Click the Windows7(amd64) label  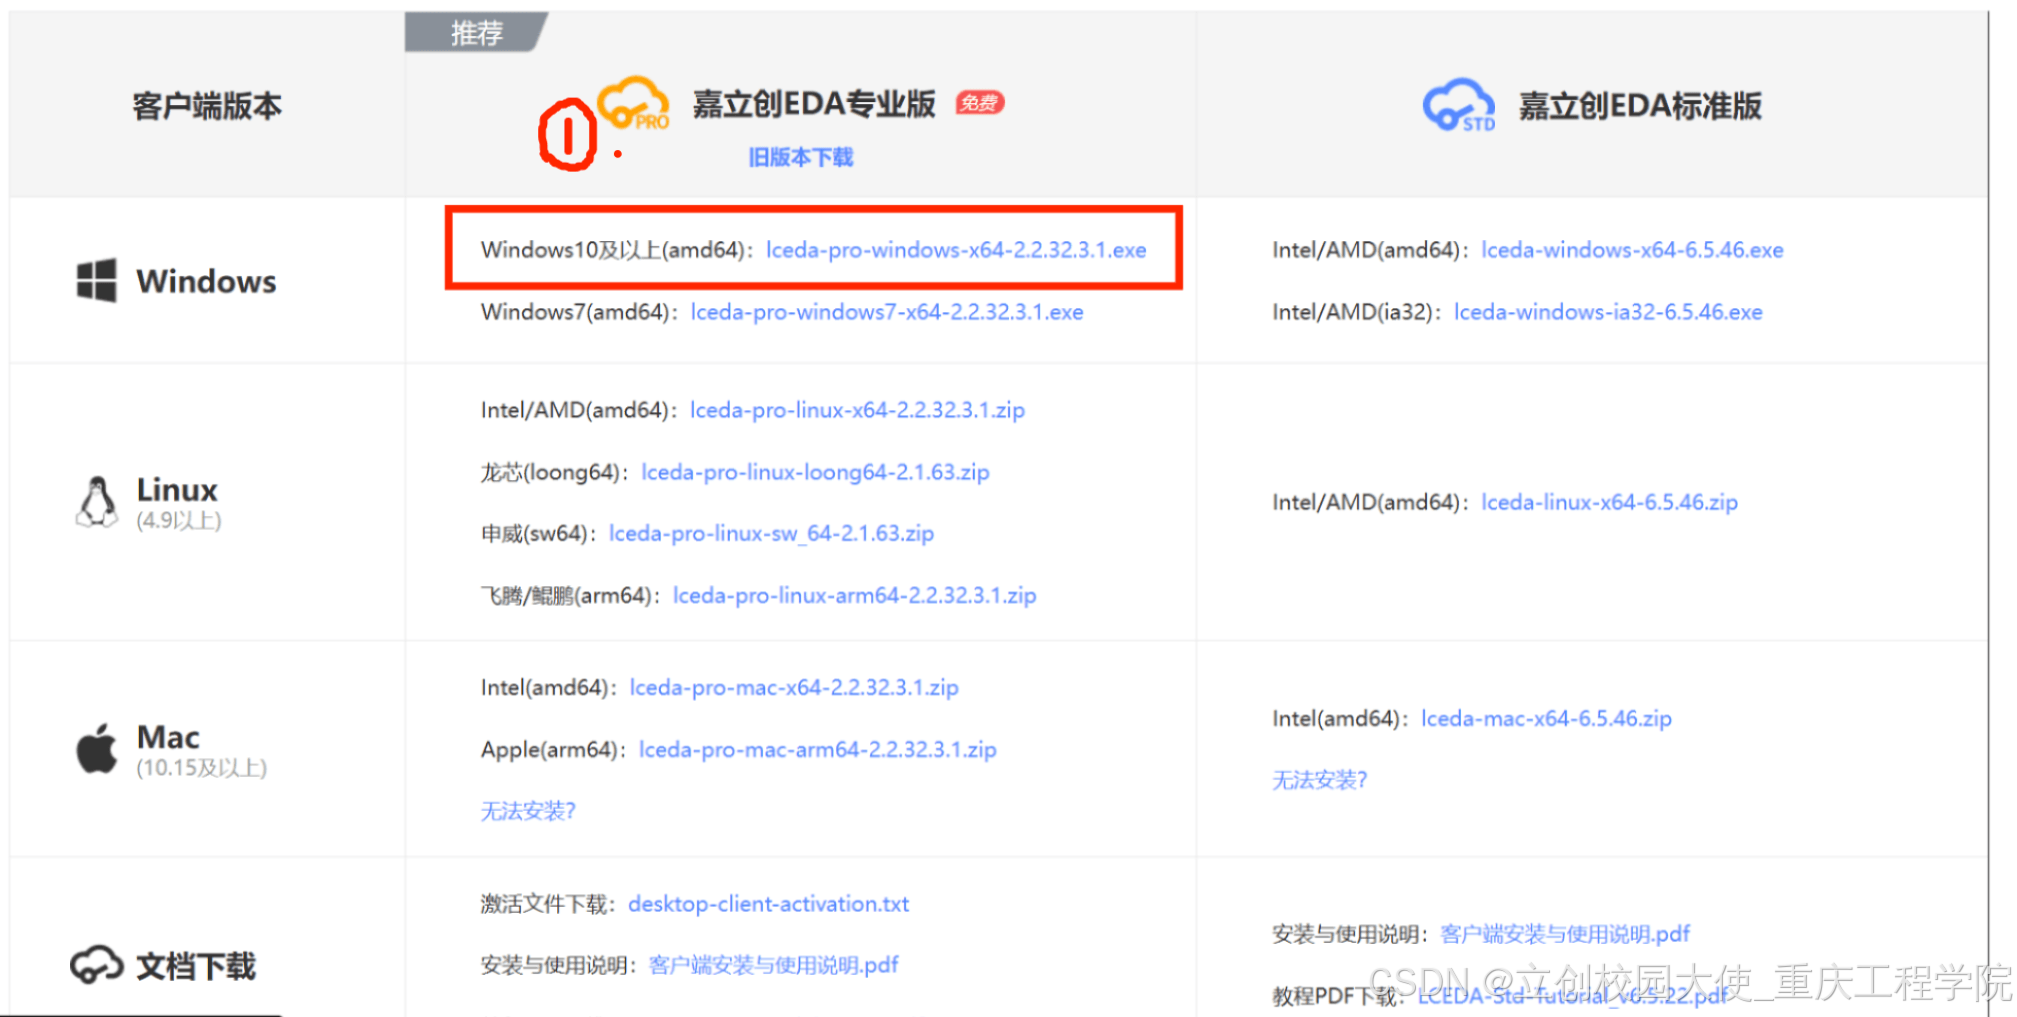pos(579,312)
